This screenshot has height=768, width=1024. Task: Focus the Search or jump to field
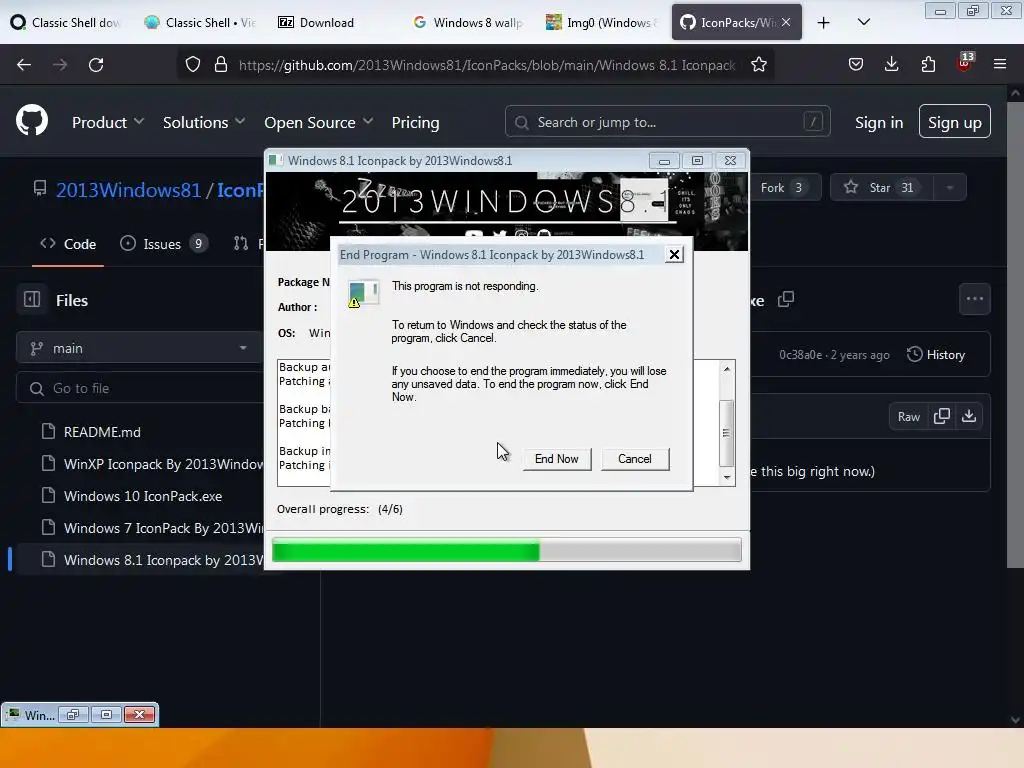pyautogui.click(x=667, y=122)
